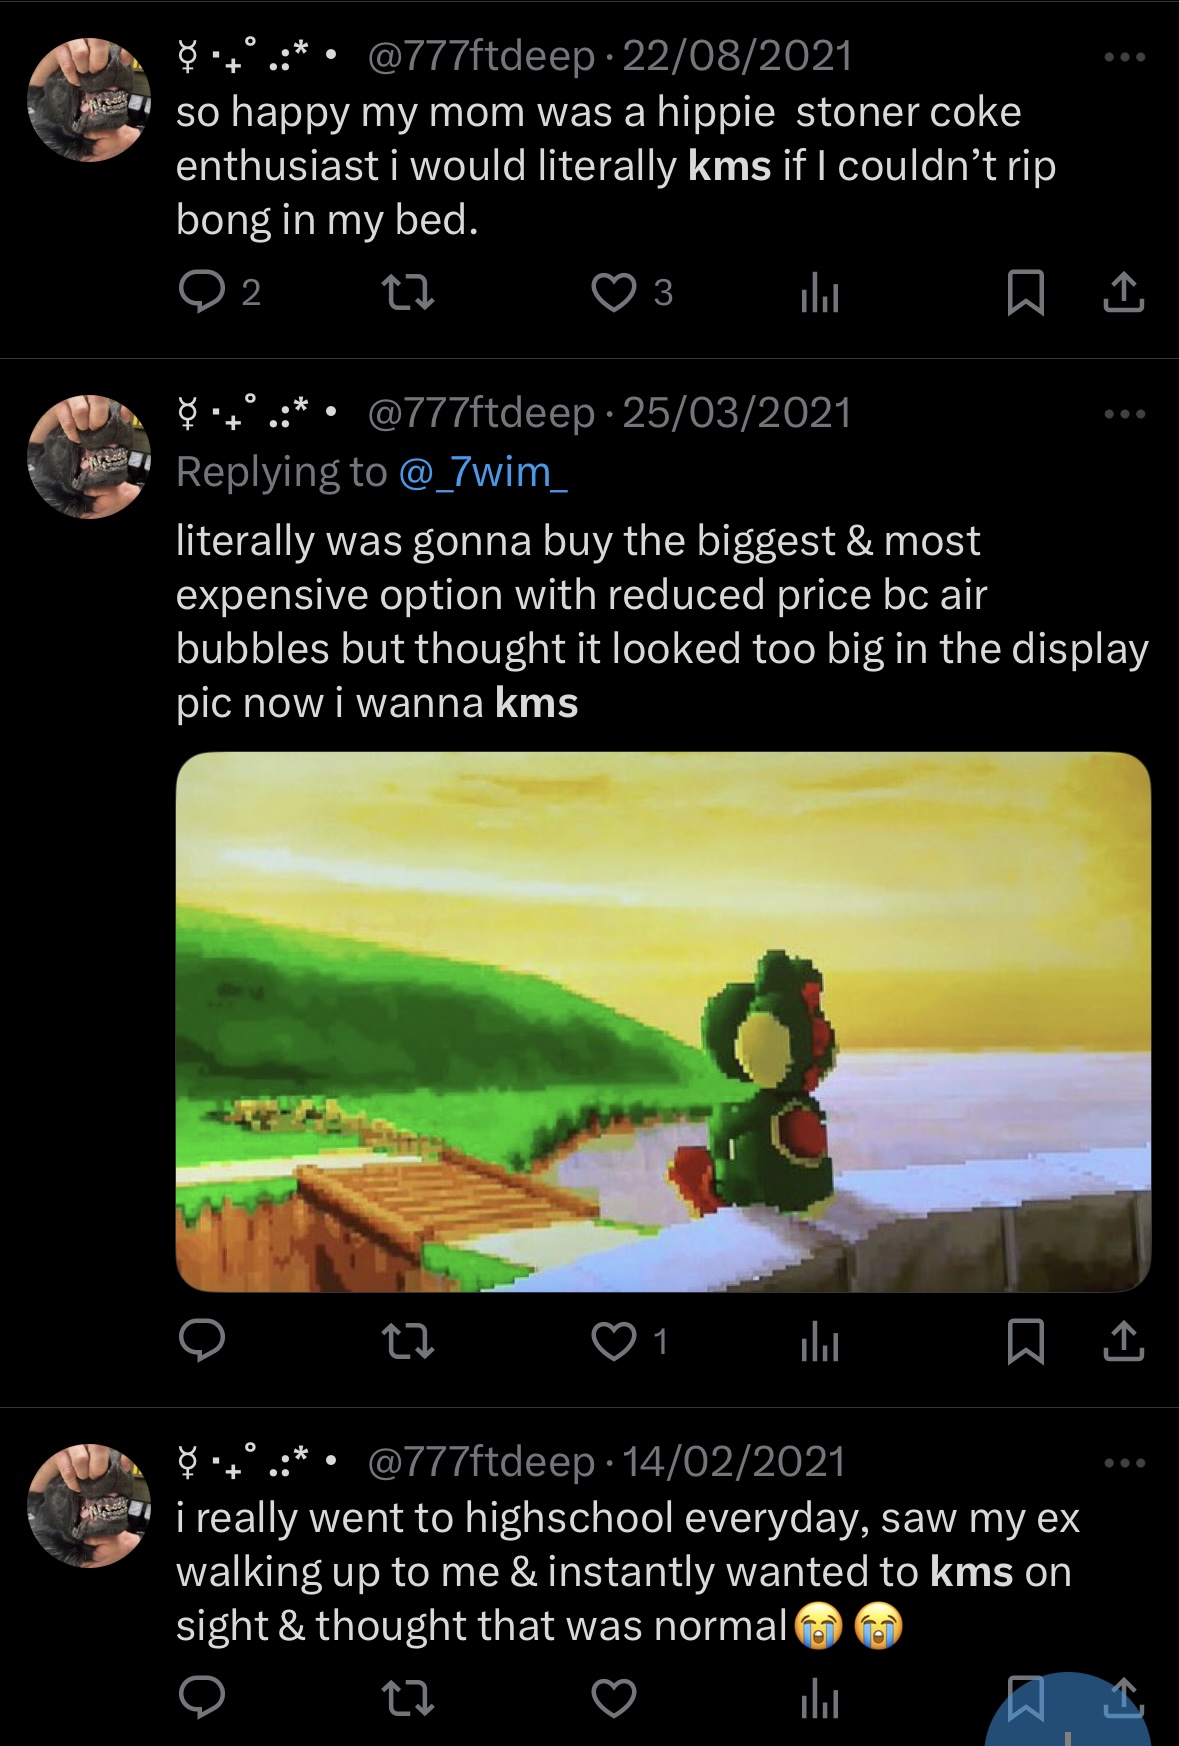
Task: Open @777ftdeep handle on 25/03/2021 tweet
Action: [x=482, y=413]
